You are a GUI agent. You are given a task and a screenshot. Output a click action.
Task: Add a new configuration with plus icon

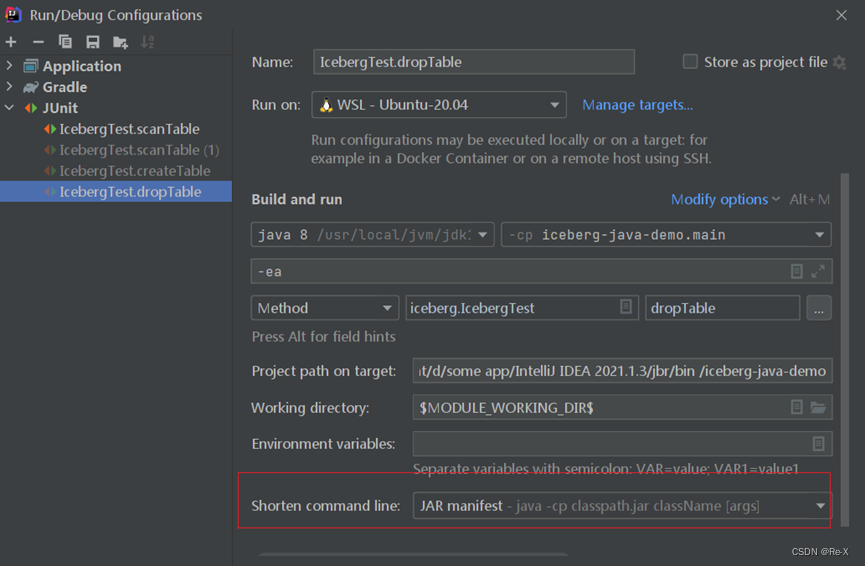point(11,42)
